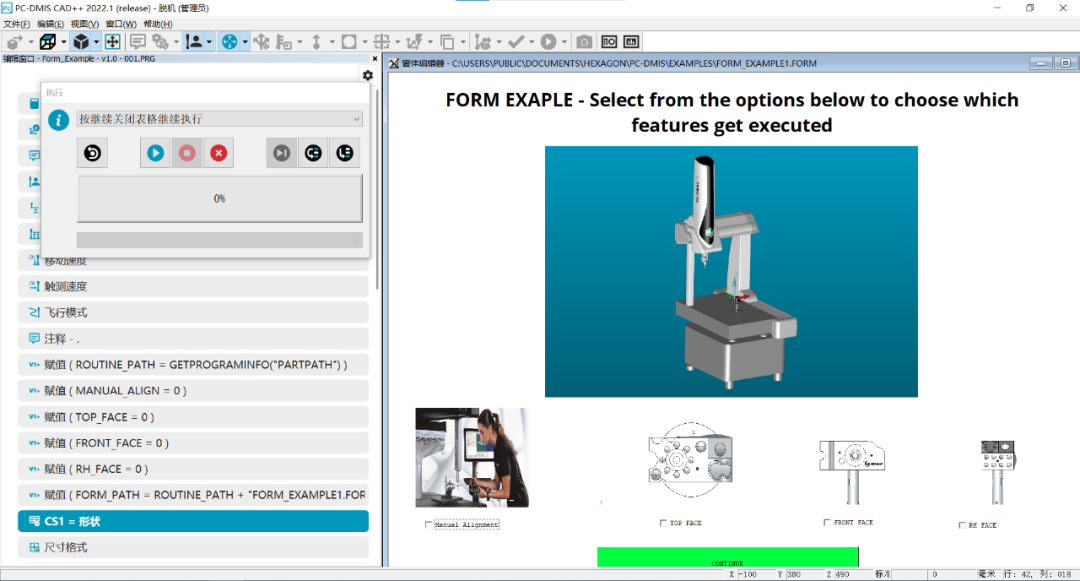Screen dimensions: 1080x581
Task: Click the blue circular probe-mode icon
Action: point(229,42)
